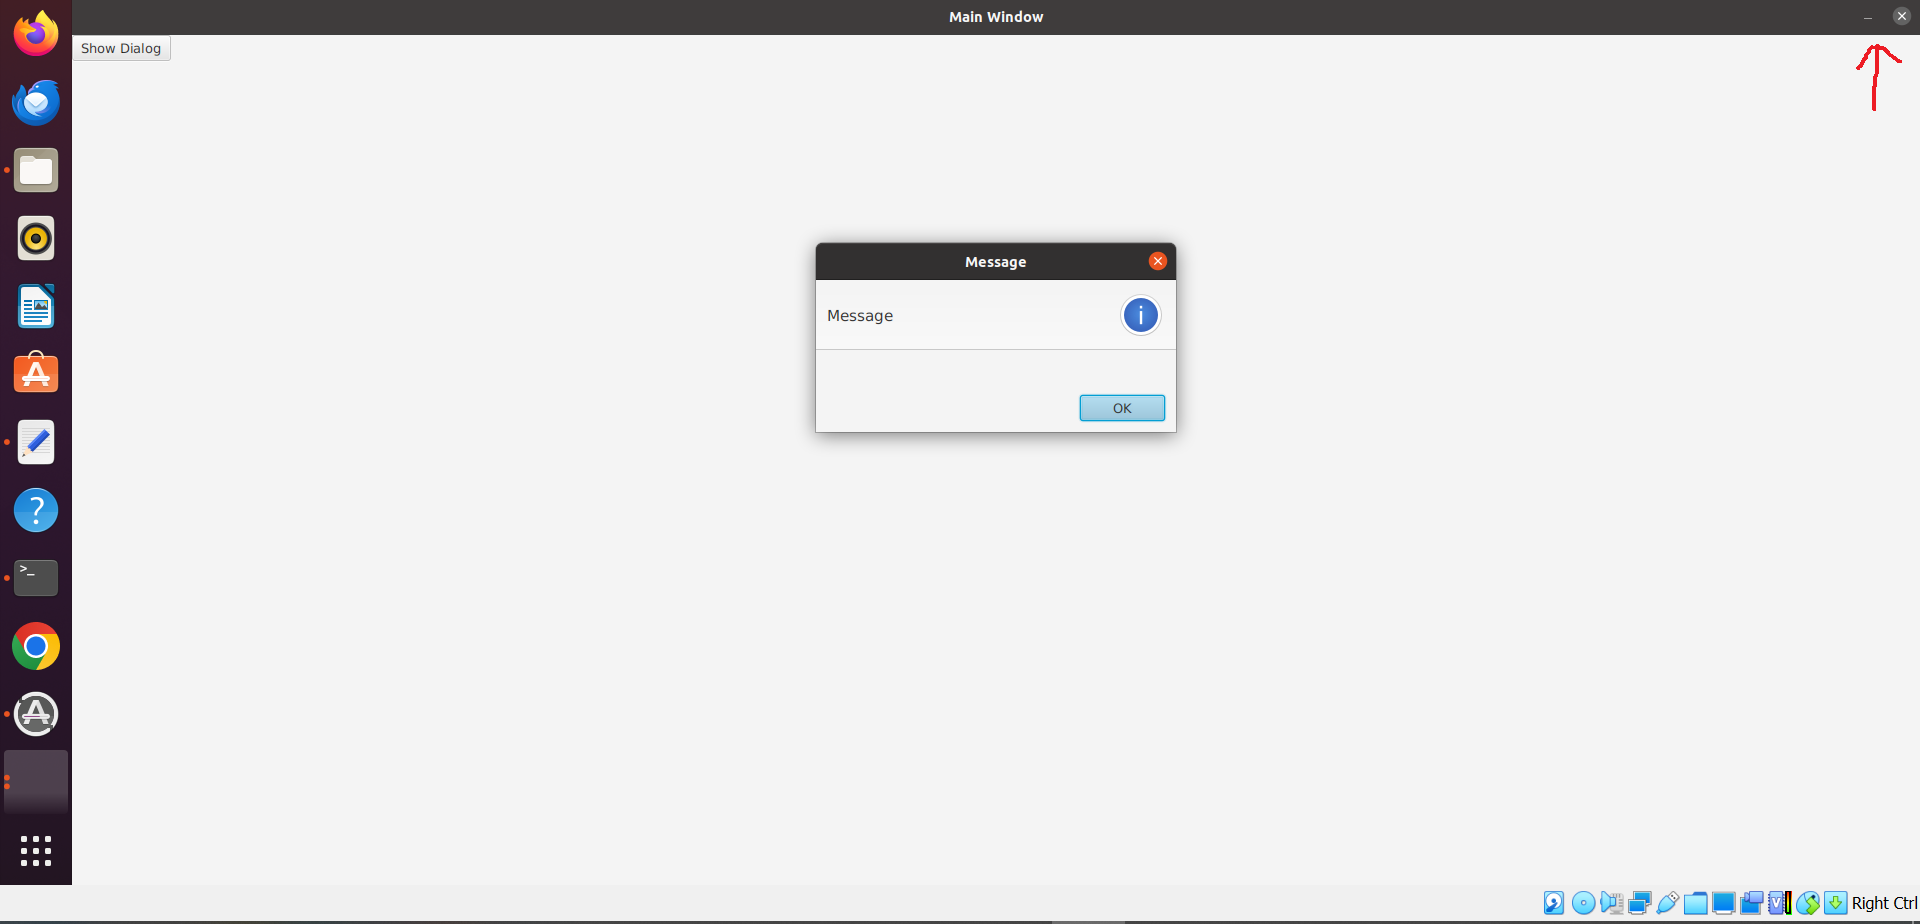Close the Message dialog with red X
The image size is (1920, 924).
click(1157, 261)
